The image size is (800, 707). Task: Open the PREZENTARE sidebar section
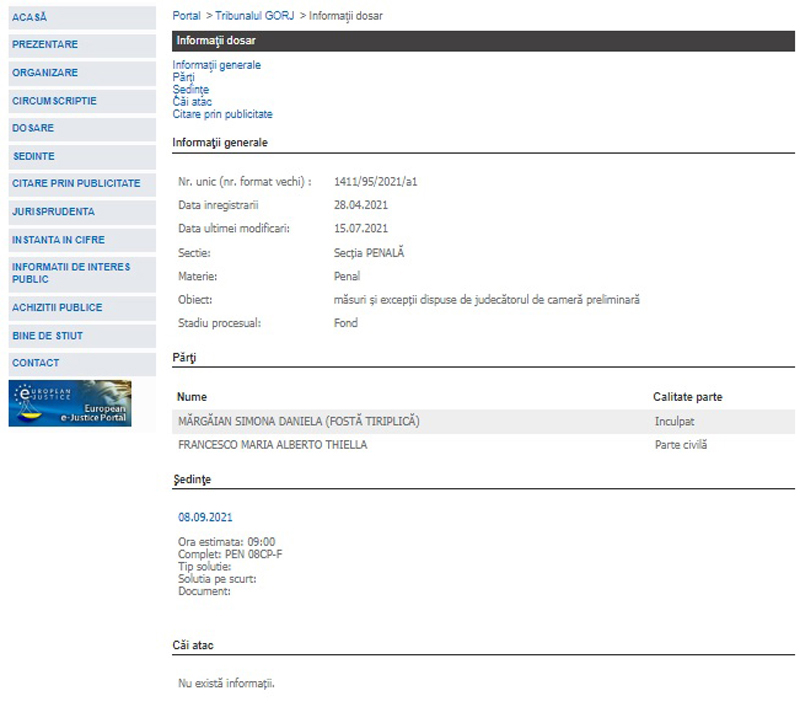click(x=45, y=45)
